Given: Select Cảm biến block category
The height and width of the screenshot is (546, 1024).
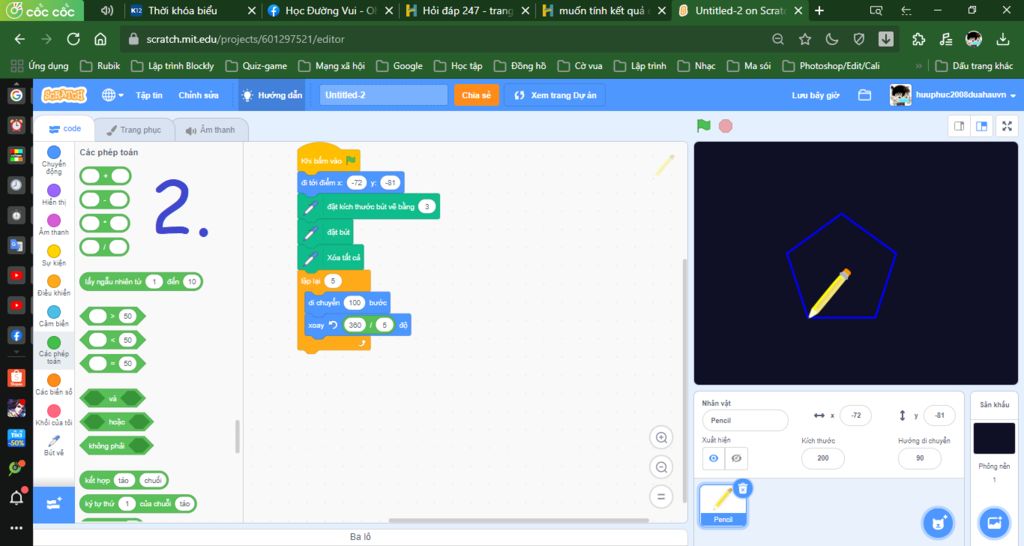Looking at the screenshot, I should 54,315.
